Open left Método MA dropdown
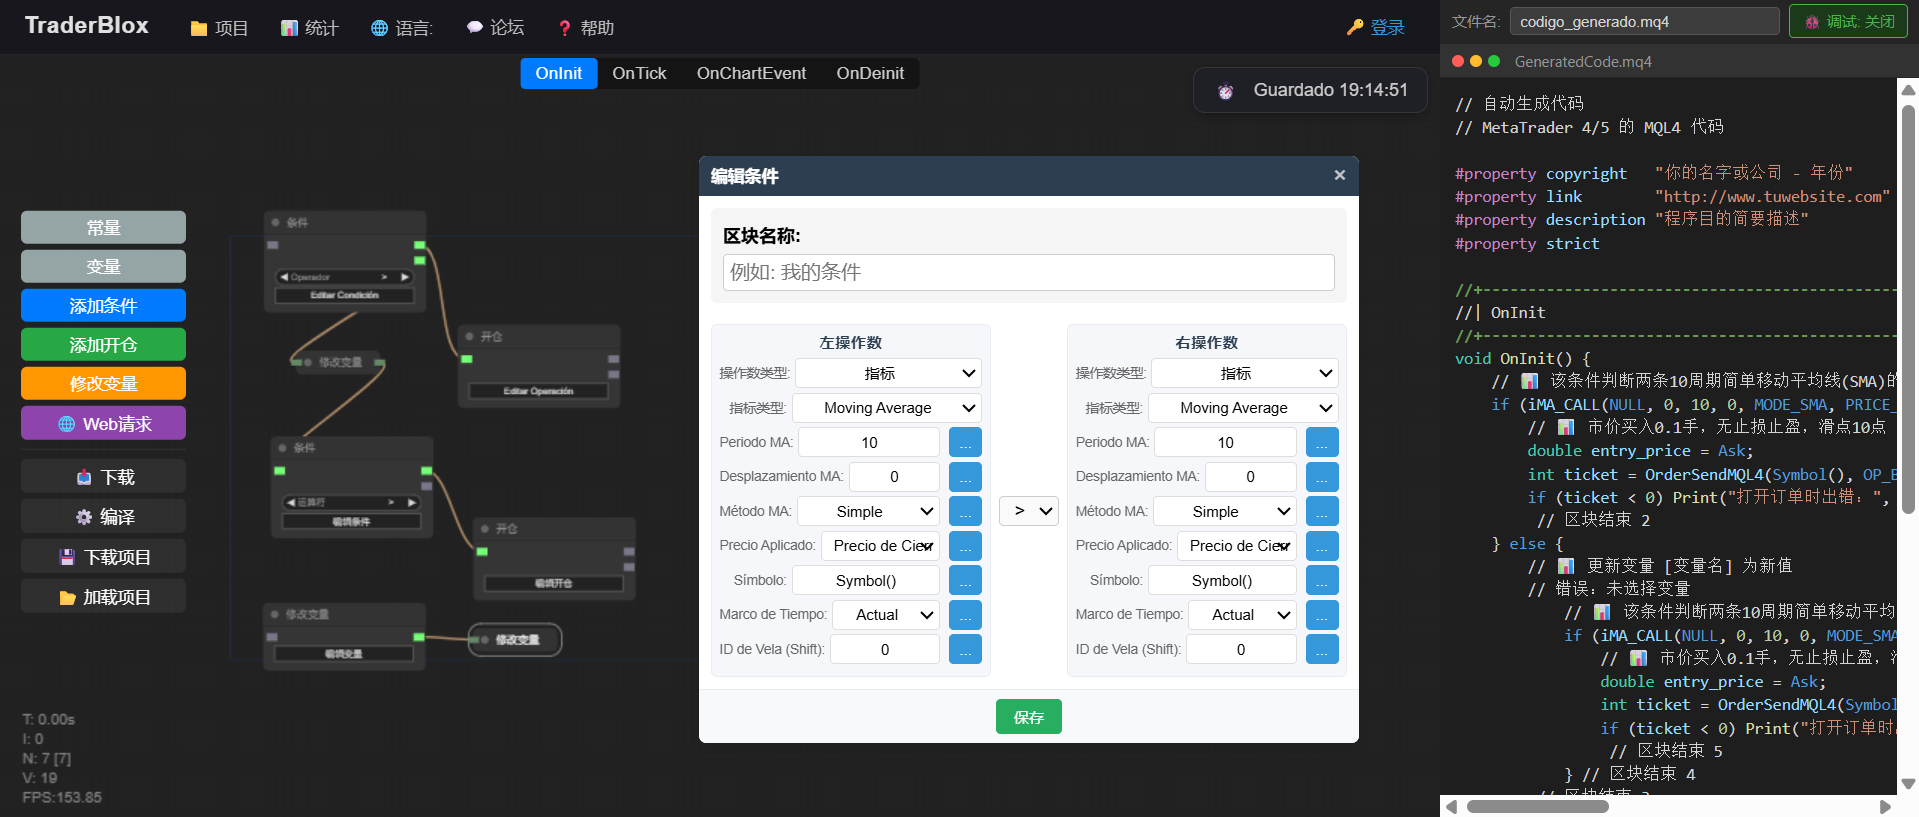 coord(869,511)
